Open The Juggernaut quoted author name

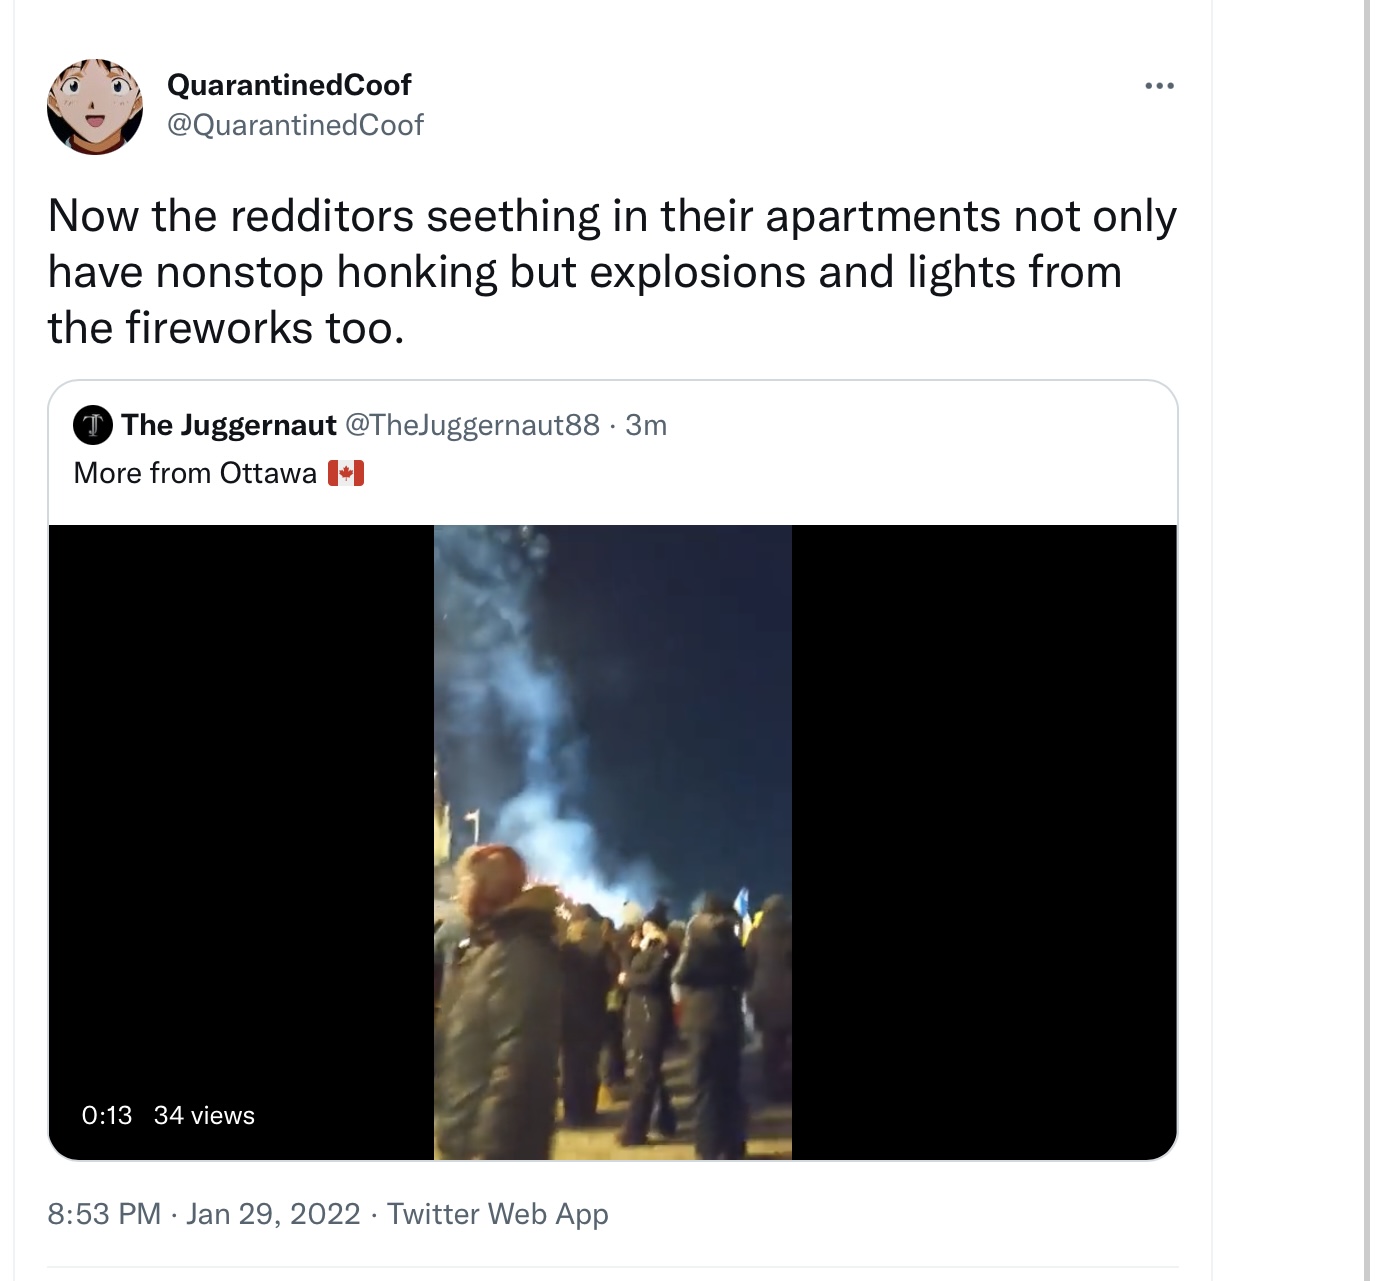point(229,425)
